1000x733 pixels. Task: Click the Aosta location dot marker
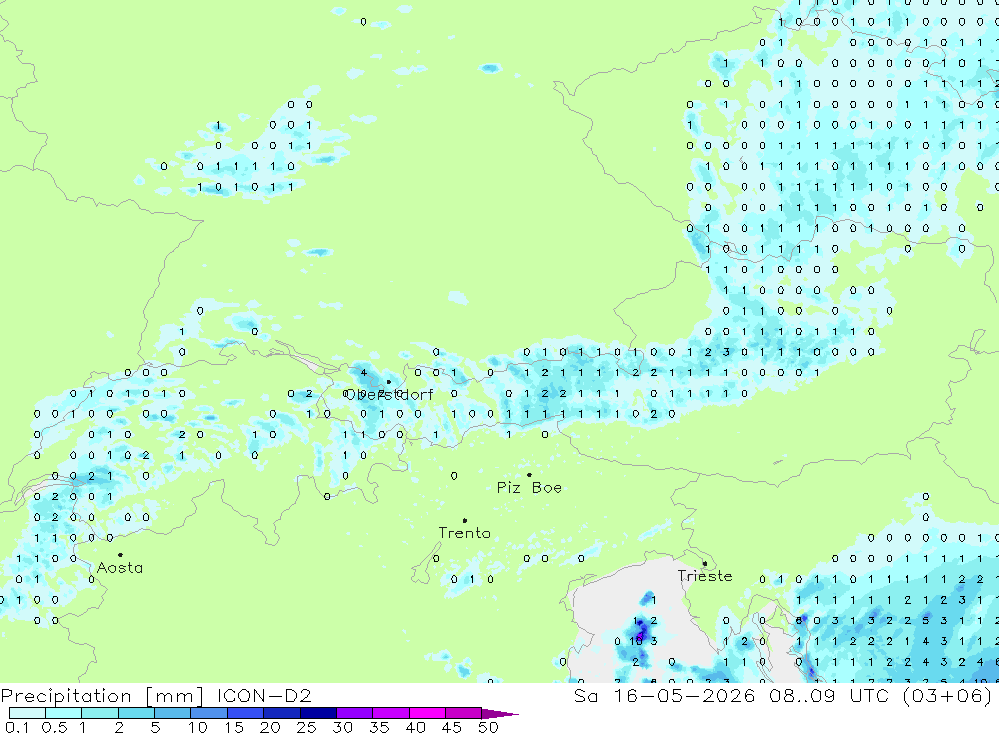(x=121, y=555)
